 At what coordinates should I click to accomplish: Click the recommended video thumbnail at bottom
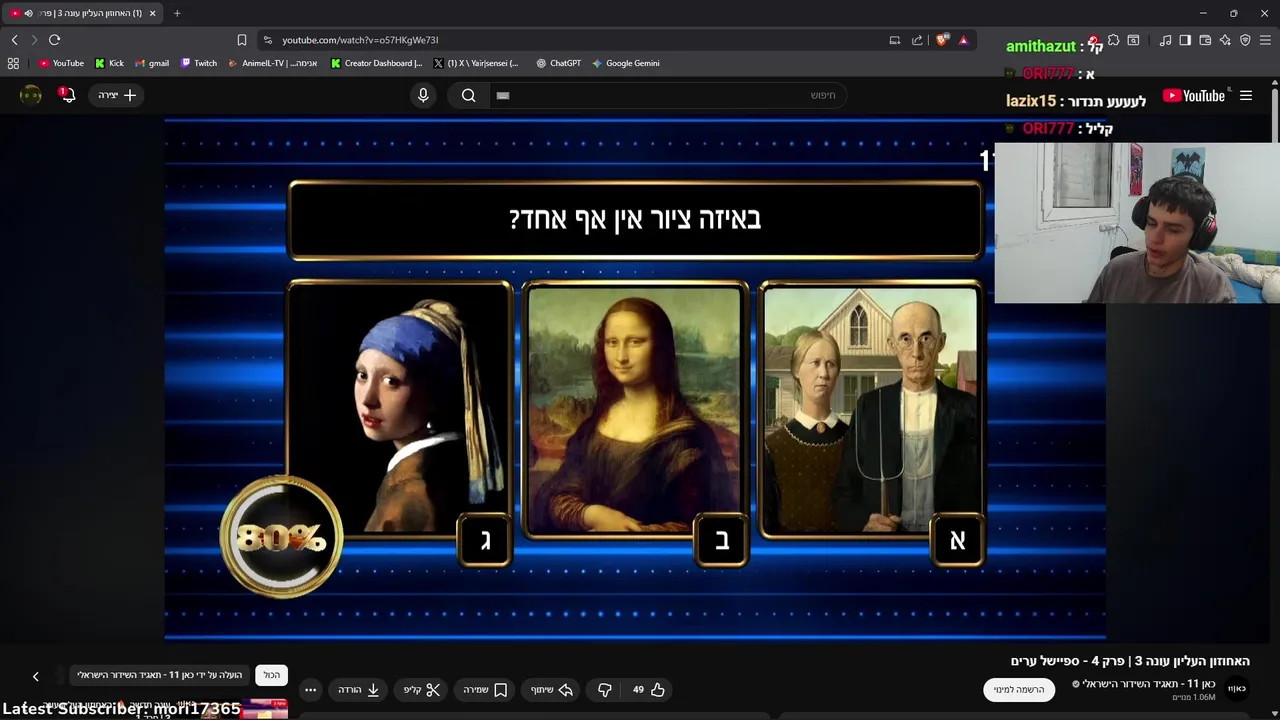[x=265, y=708]
